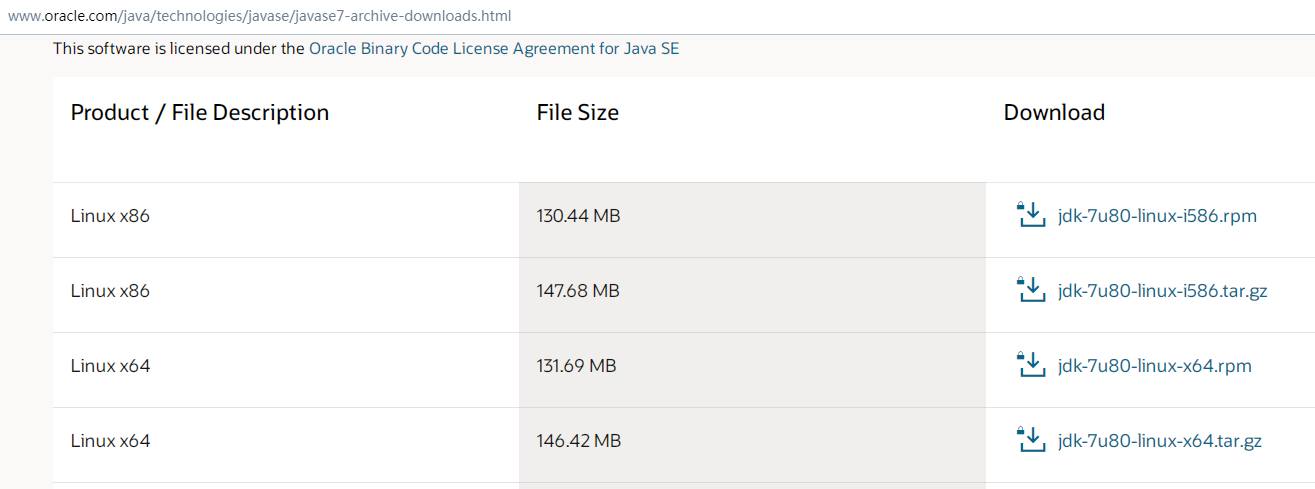Click Linux x64 label in the 146.42 MB row
This screenshot has width=1315, height=489.
pyautogui.click(x=110, y=440)
